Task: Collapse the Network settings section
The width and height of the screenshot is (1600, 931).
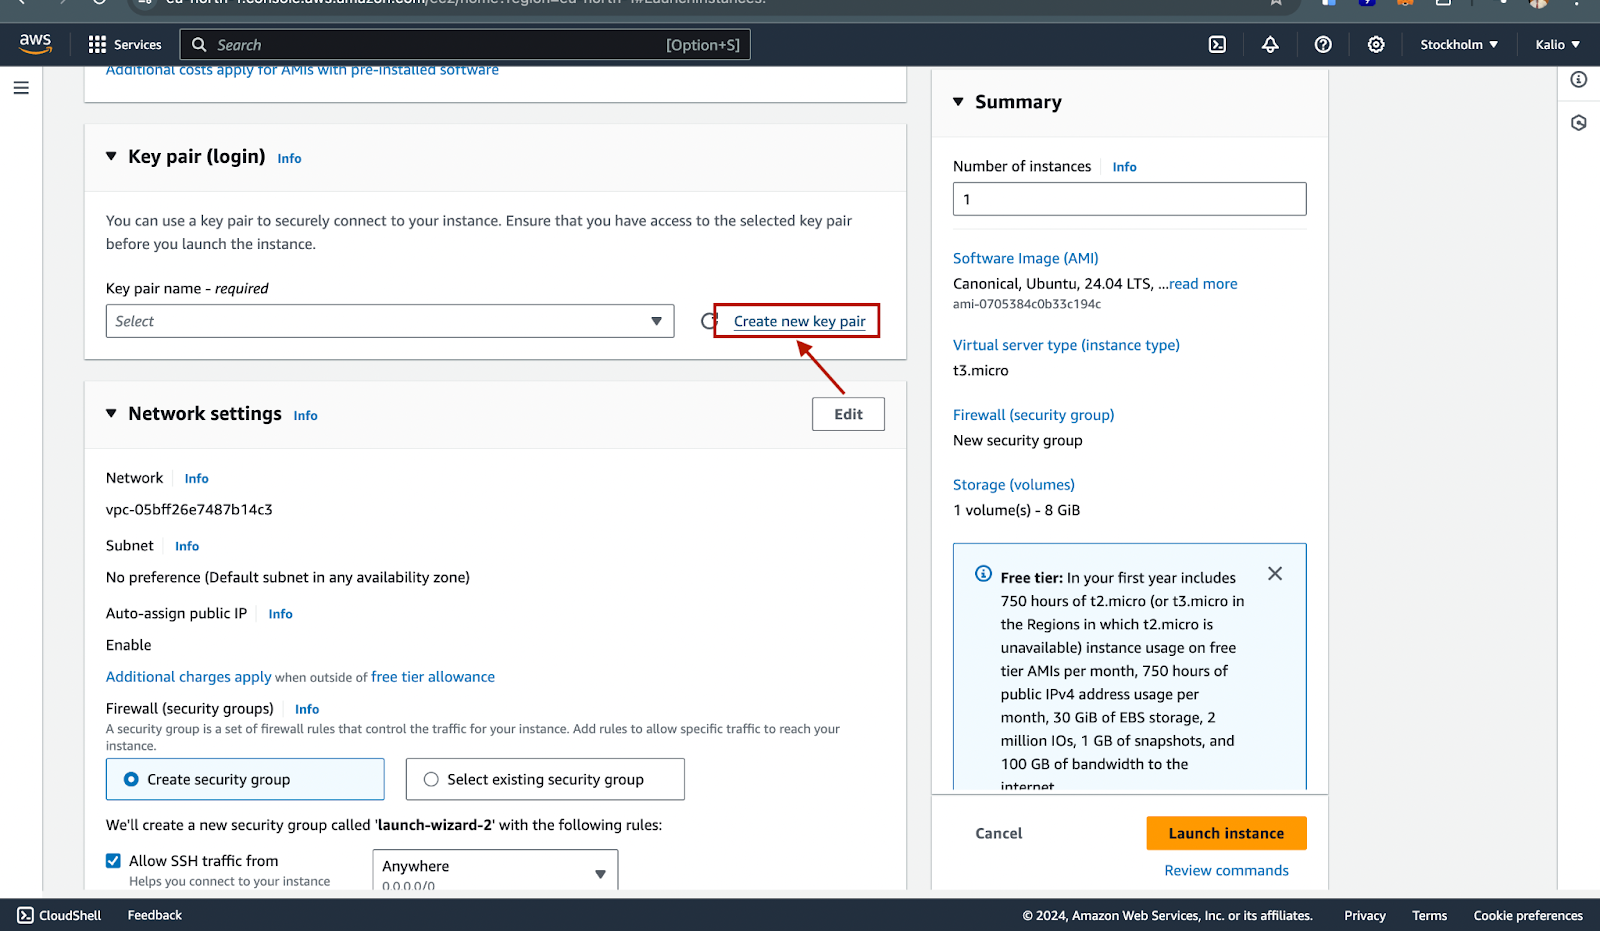Action: pyautogui.click(x=111, y=414)
